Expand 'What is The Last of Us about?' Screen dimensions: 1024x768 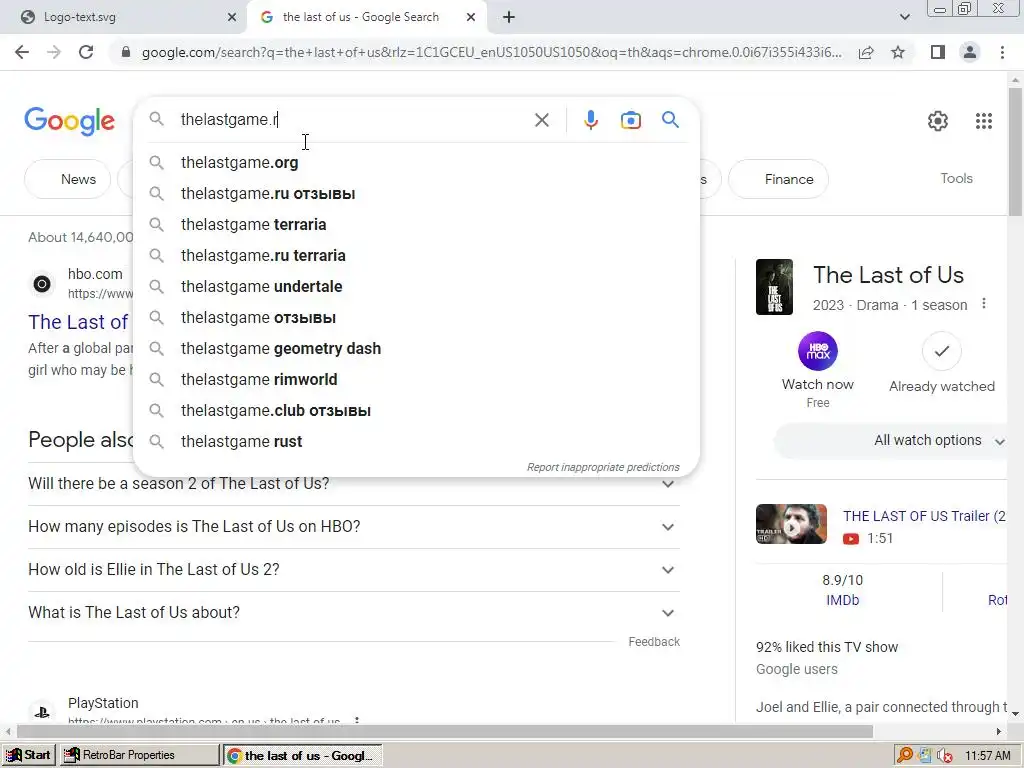(x=354, y=613)
